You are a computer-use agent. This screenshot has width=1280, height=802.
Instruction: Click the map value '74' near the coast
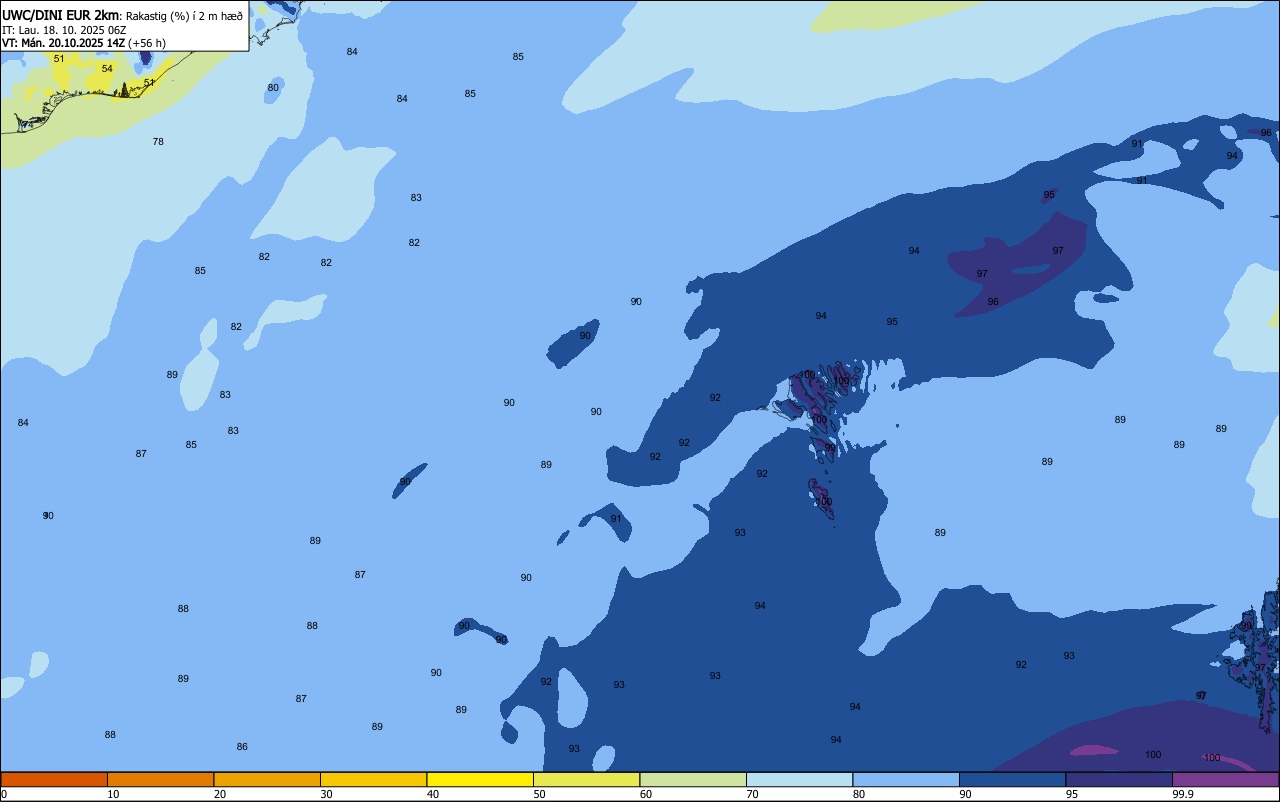pos(27,125)
